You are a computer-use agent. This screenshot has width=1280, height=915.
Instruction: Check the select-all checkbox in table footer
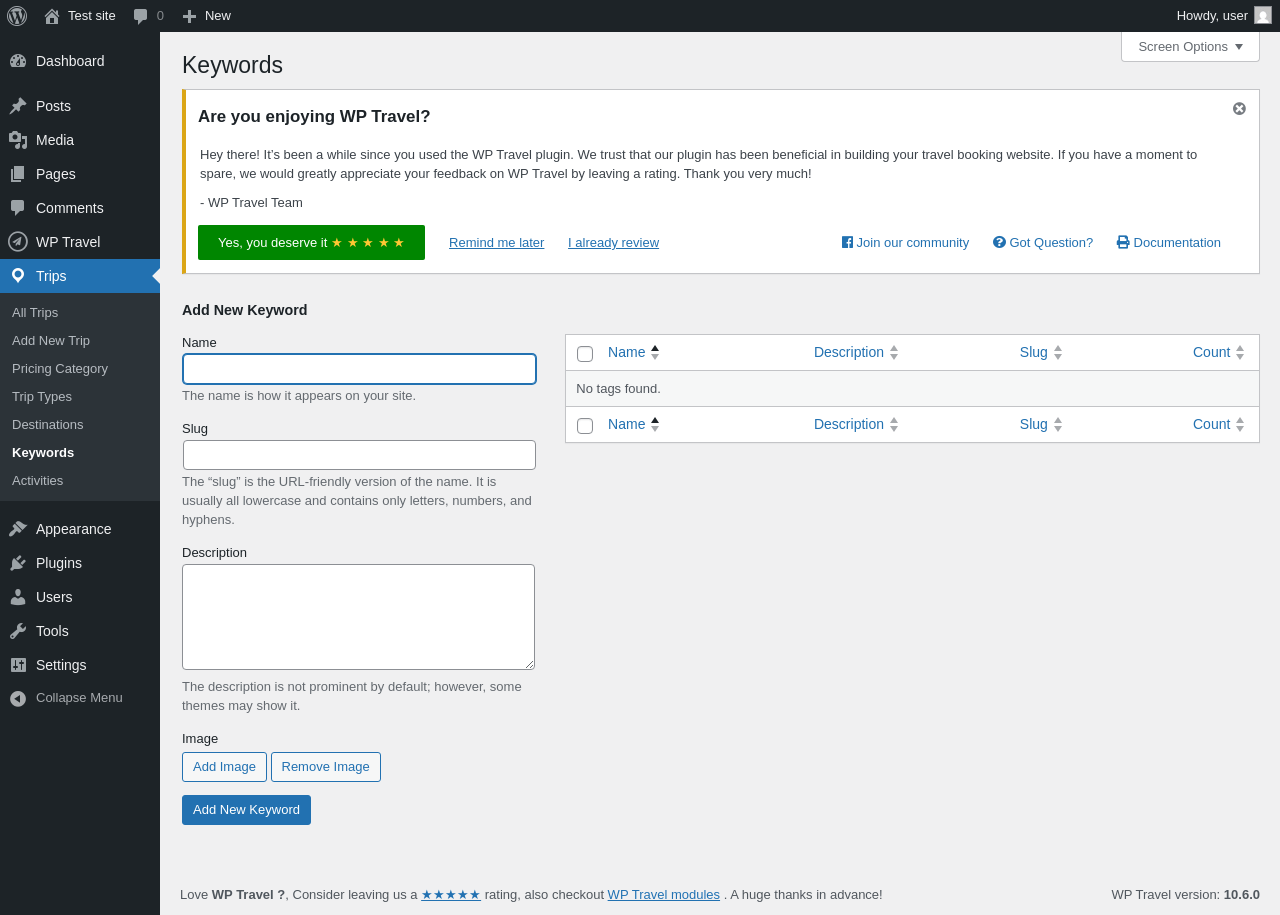click(585, 426)
